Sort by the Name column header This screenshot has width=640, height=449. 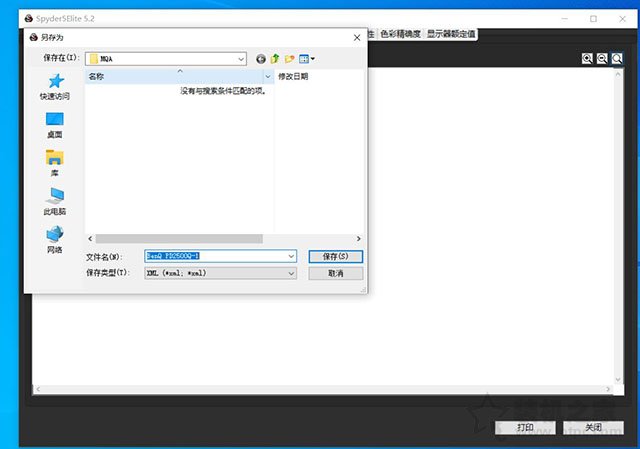[x=175, y=76]
